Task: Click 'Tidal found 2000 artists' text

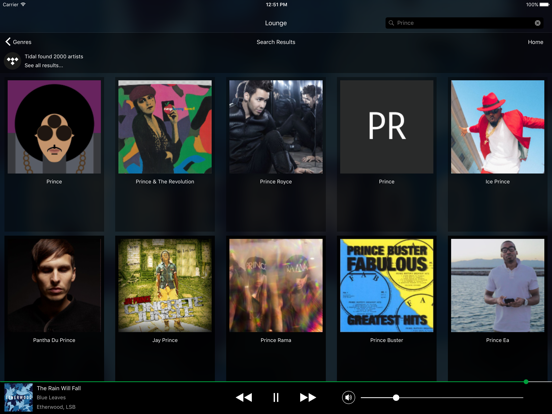Action: (x=54, y=56)
